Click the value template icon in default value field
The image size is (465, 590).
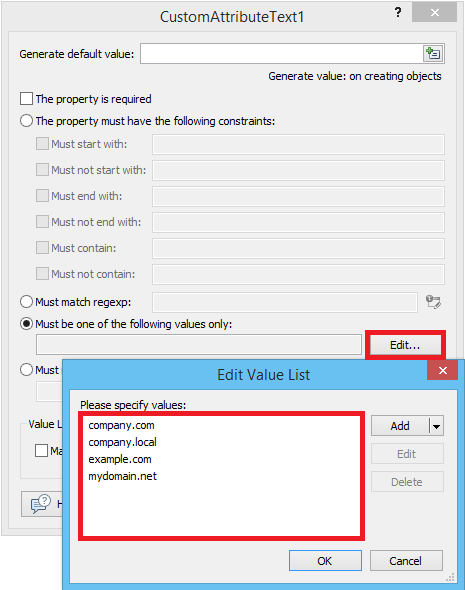coord(433,53)
